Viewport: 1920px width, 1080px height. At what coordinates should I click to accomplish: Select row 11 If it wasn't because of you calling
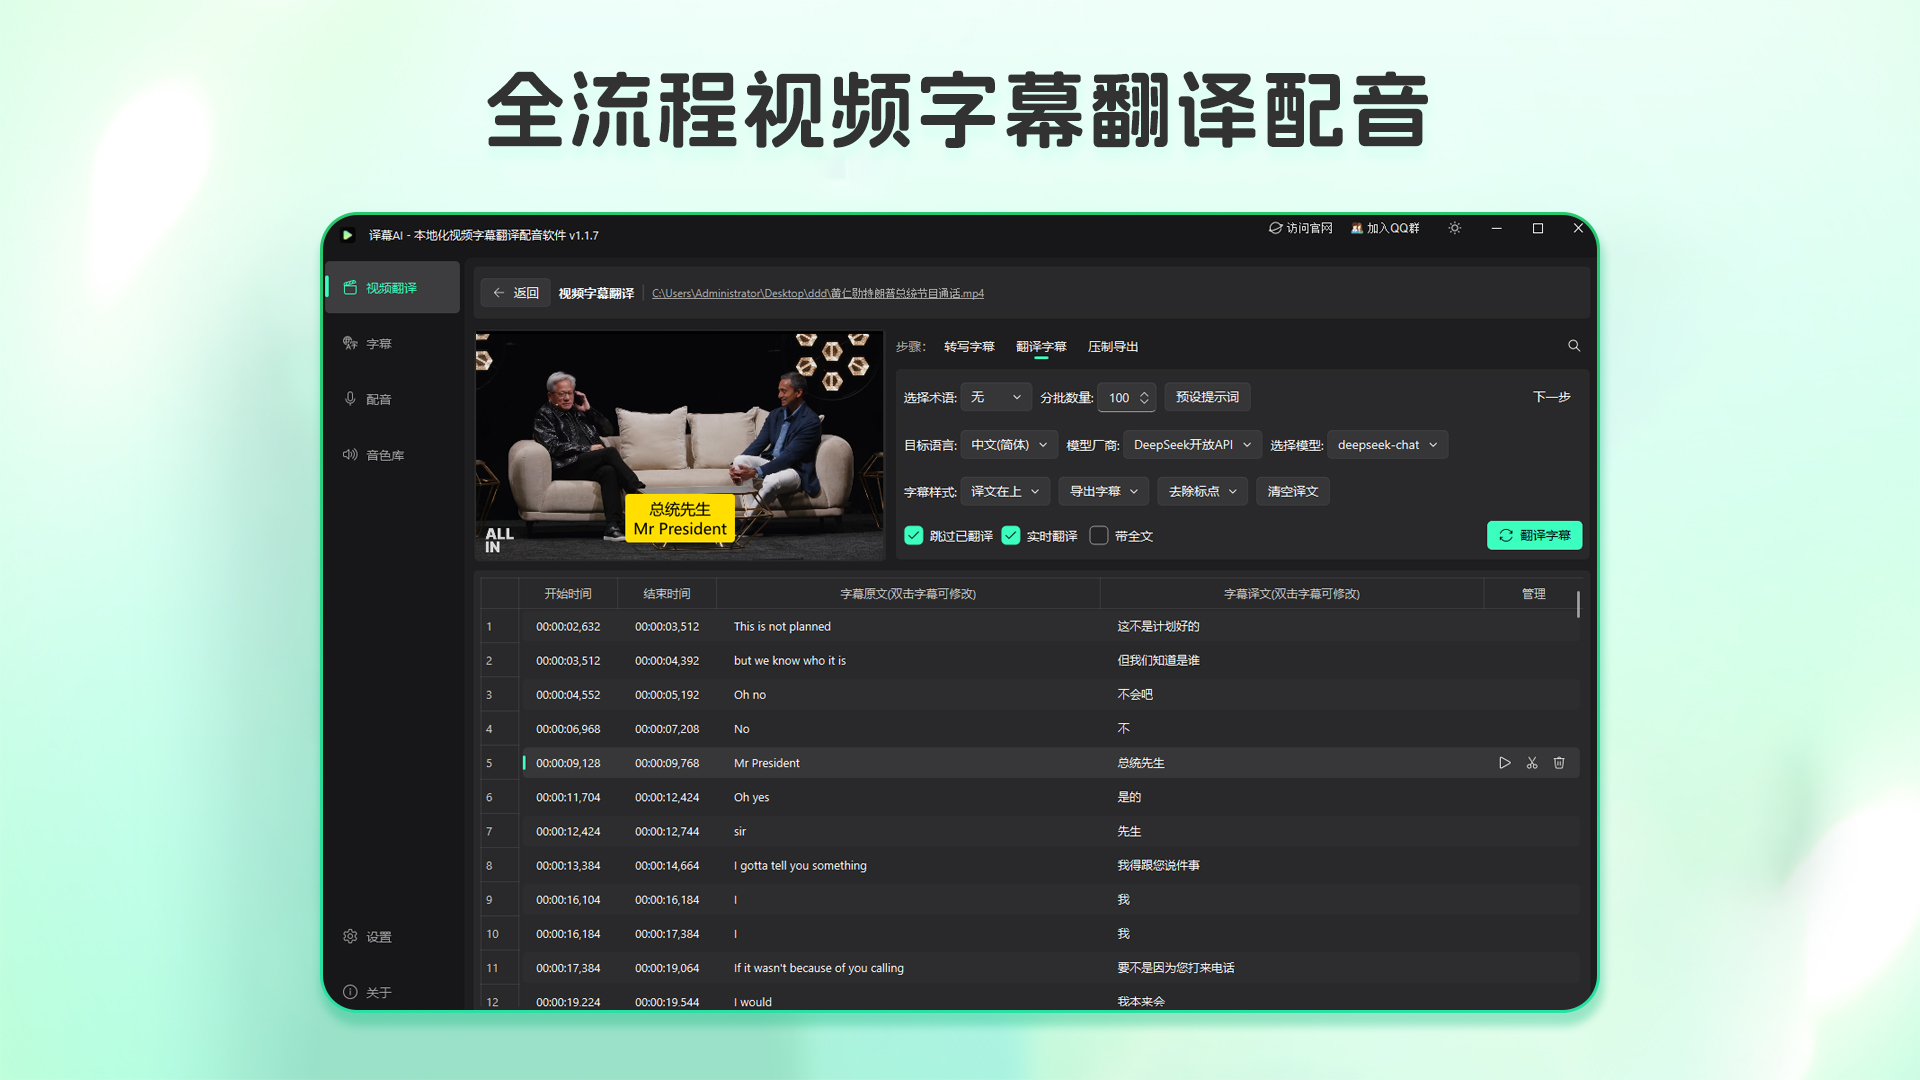(x=818, y=968)
